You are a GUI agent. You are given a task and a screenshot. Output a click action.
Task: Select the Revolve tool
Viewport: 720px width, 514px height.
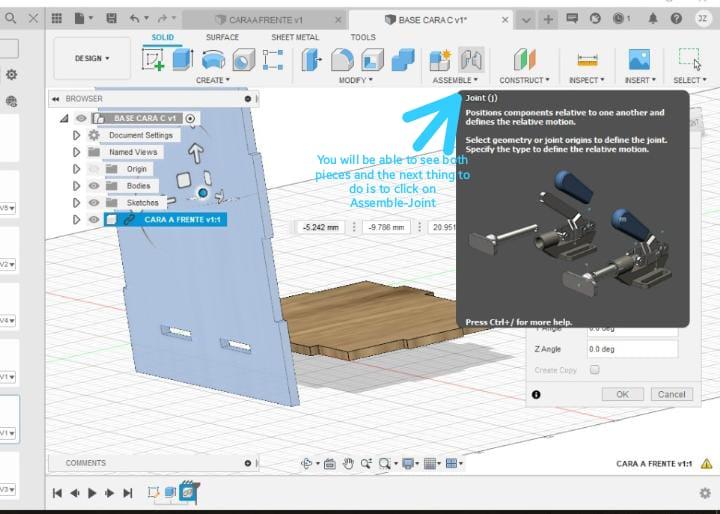(213, 60)
